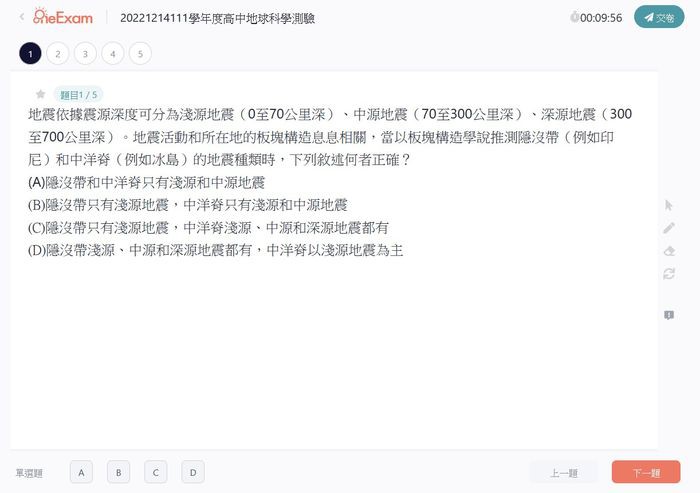700x493 pixels.
Task: Click the back arrow beside OneExam logo
Action: point(21,17)
